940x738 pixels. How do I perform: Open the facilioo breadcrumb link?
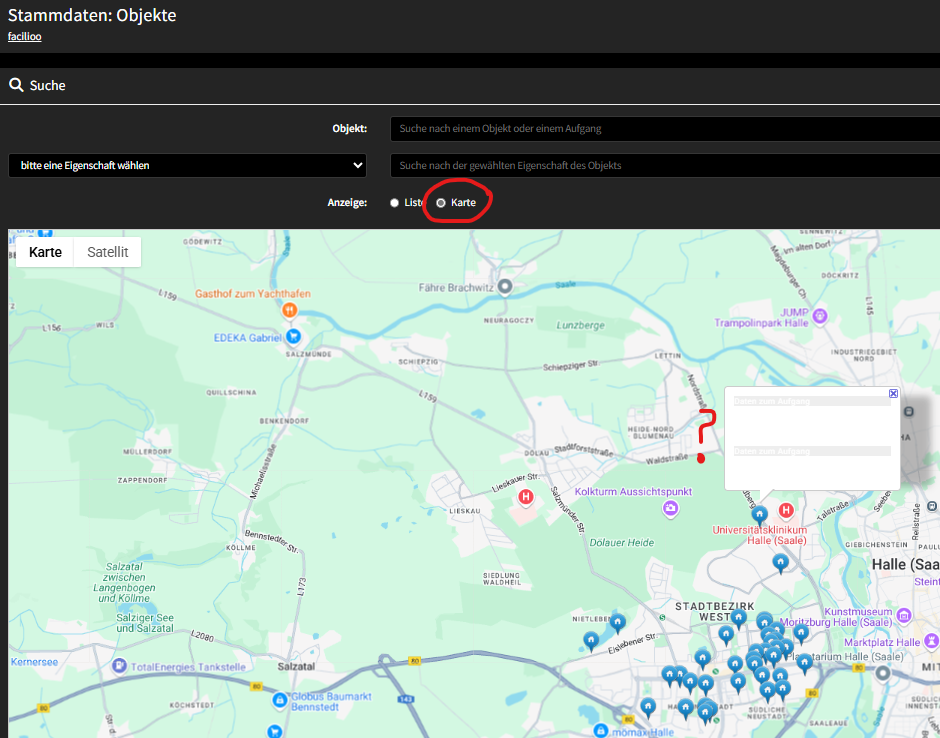(24, 36)
